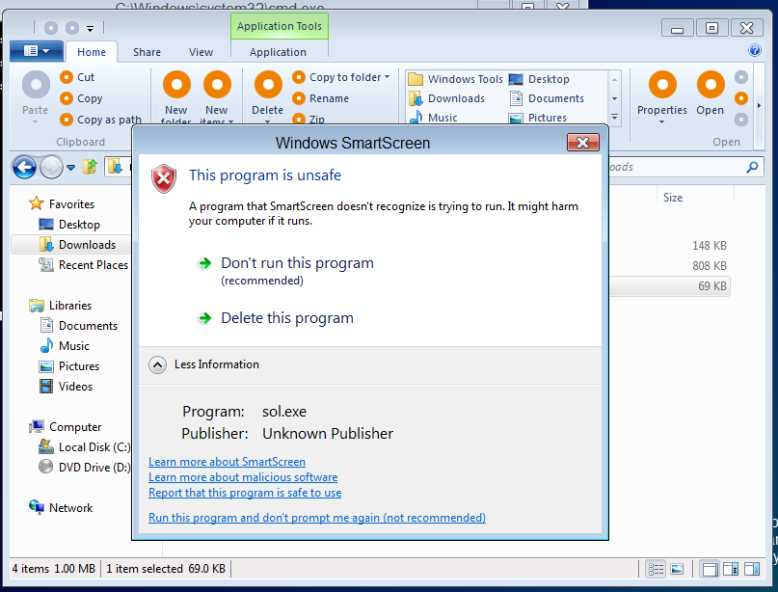Open the Application ribbon tab
The image size is (778, 592).
pos(278,52)
